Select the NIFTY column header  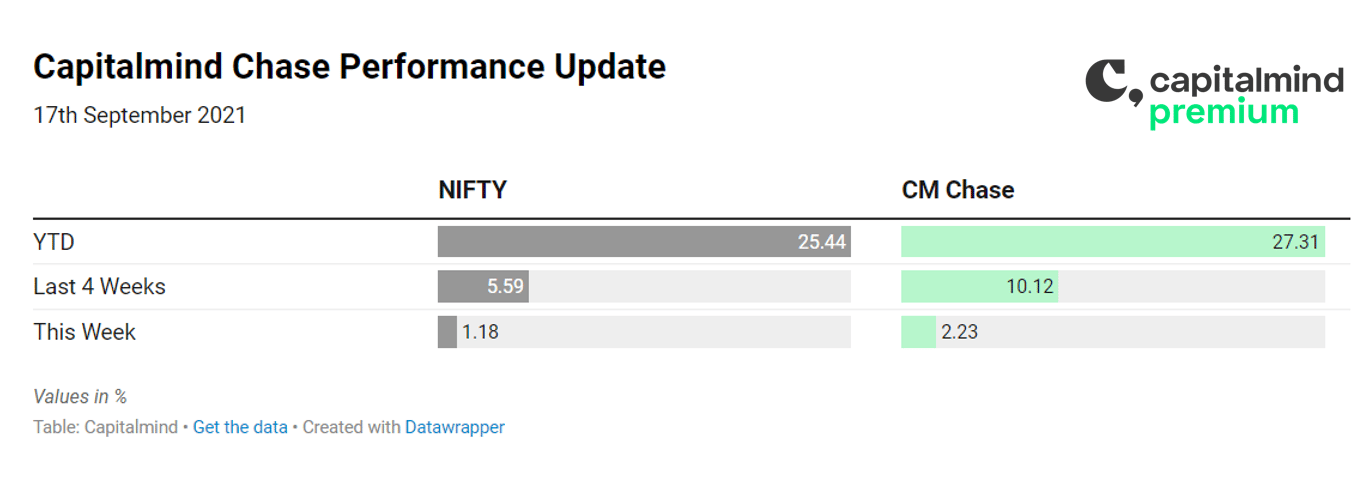[x=473, y=190]
